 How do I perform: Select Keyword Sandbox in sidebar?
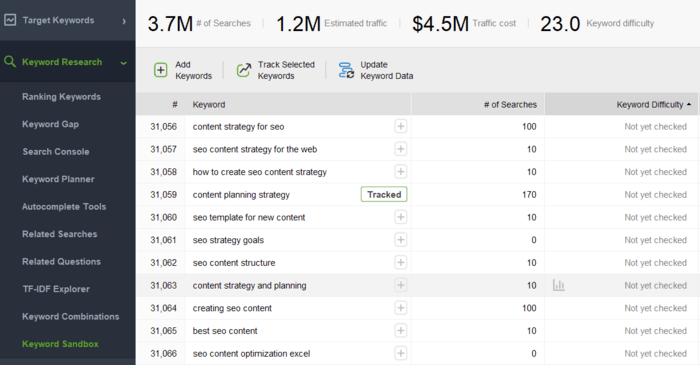pyautogui.click(x=60, y=344)
